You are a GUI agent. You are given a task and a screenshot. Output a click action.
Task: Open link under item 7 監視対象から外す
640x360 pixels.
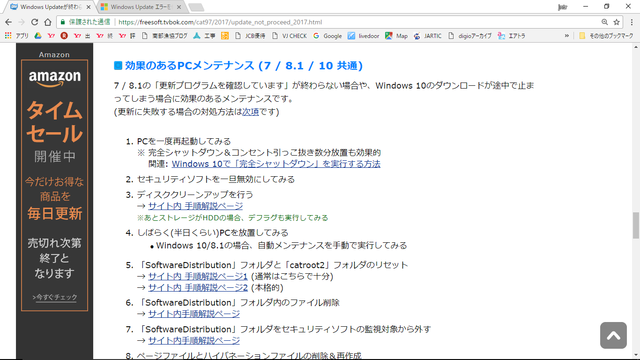[x=194, y=340]
